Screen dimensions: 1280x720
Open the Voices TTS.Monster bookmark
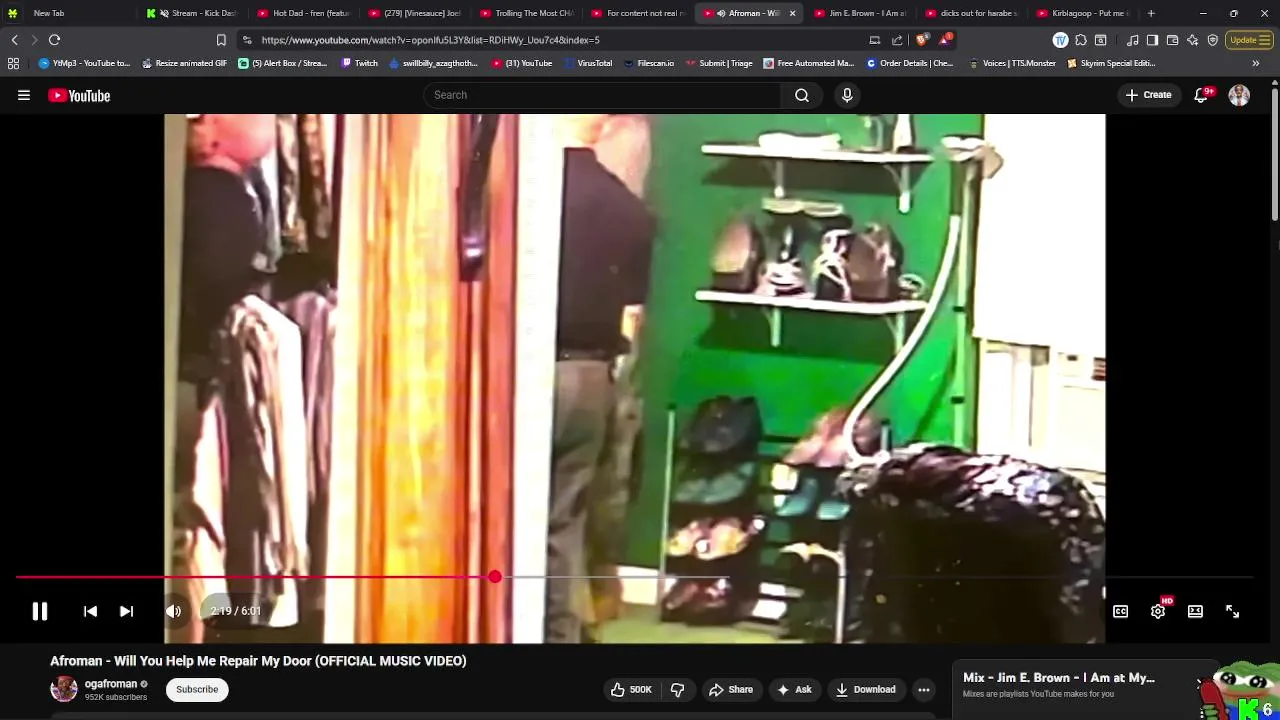1012,63
